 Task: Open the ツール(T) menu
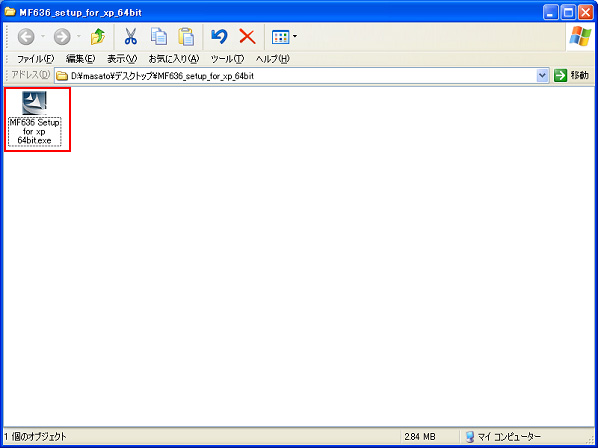[227, 59]
